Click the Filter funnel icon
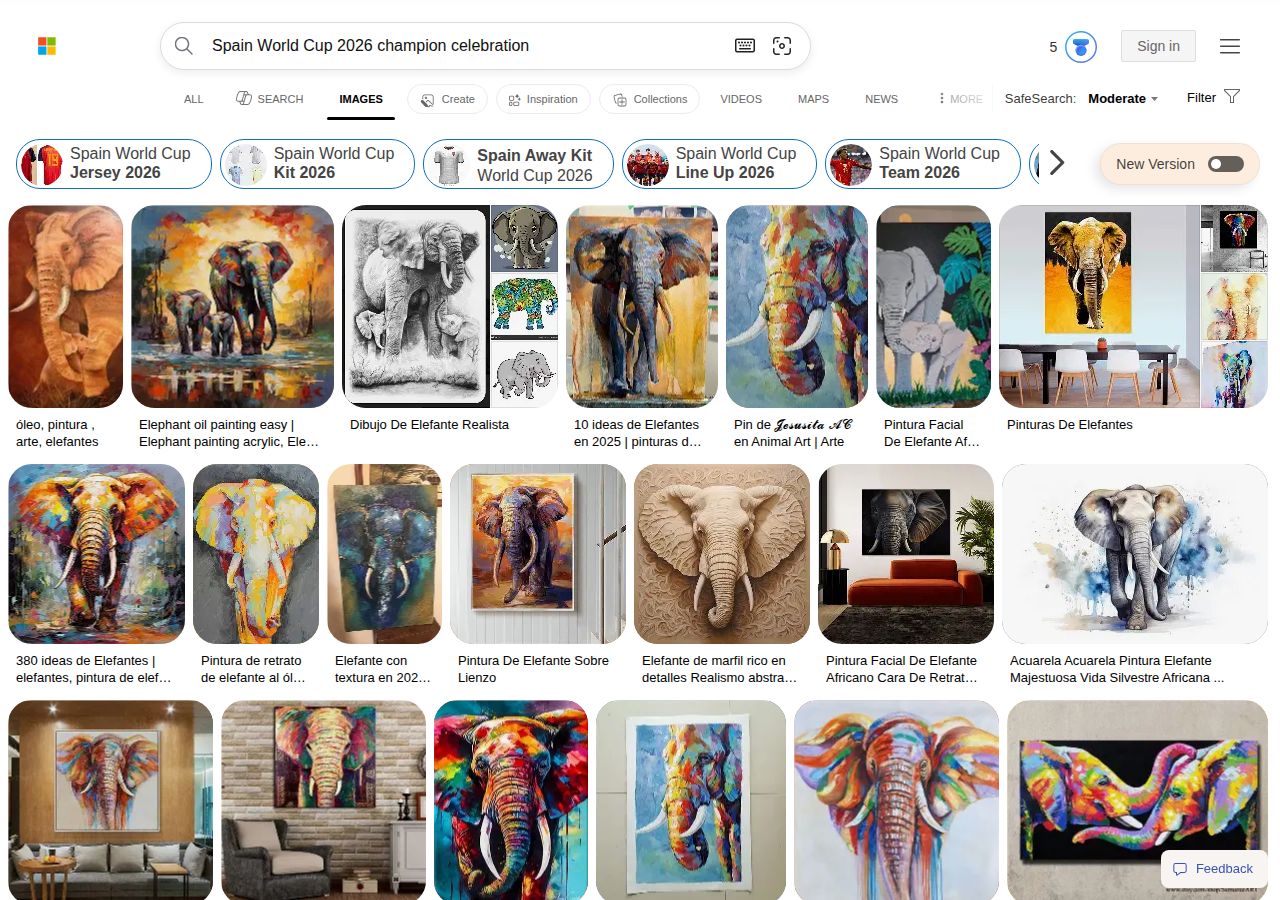The image size is (1280, 900). [x=1232, y=97]
